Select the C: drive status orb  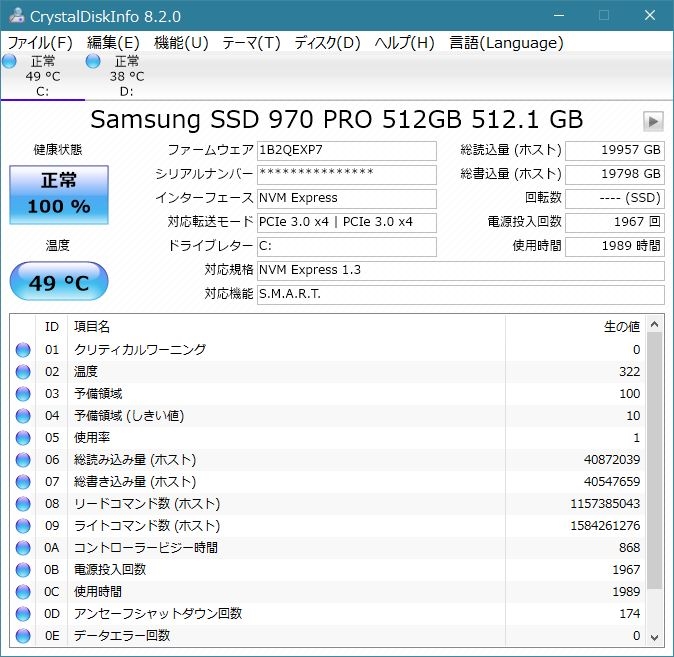click(10, 62)
